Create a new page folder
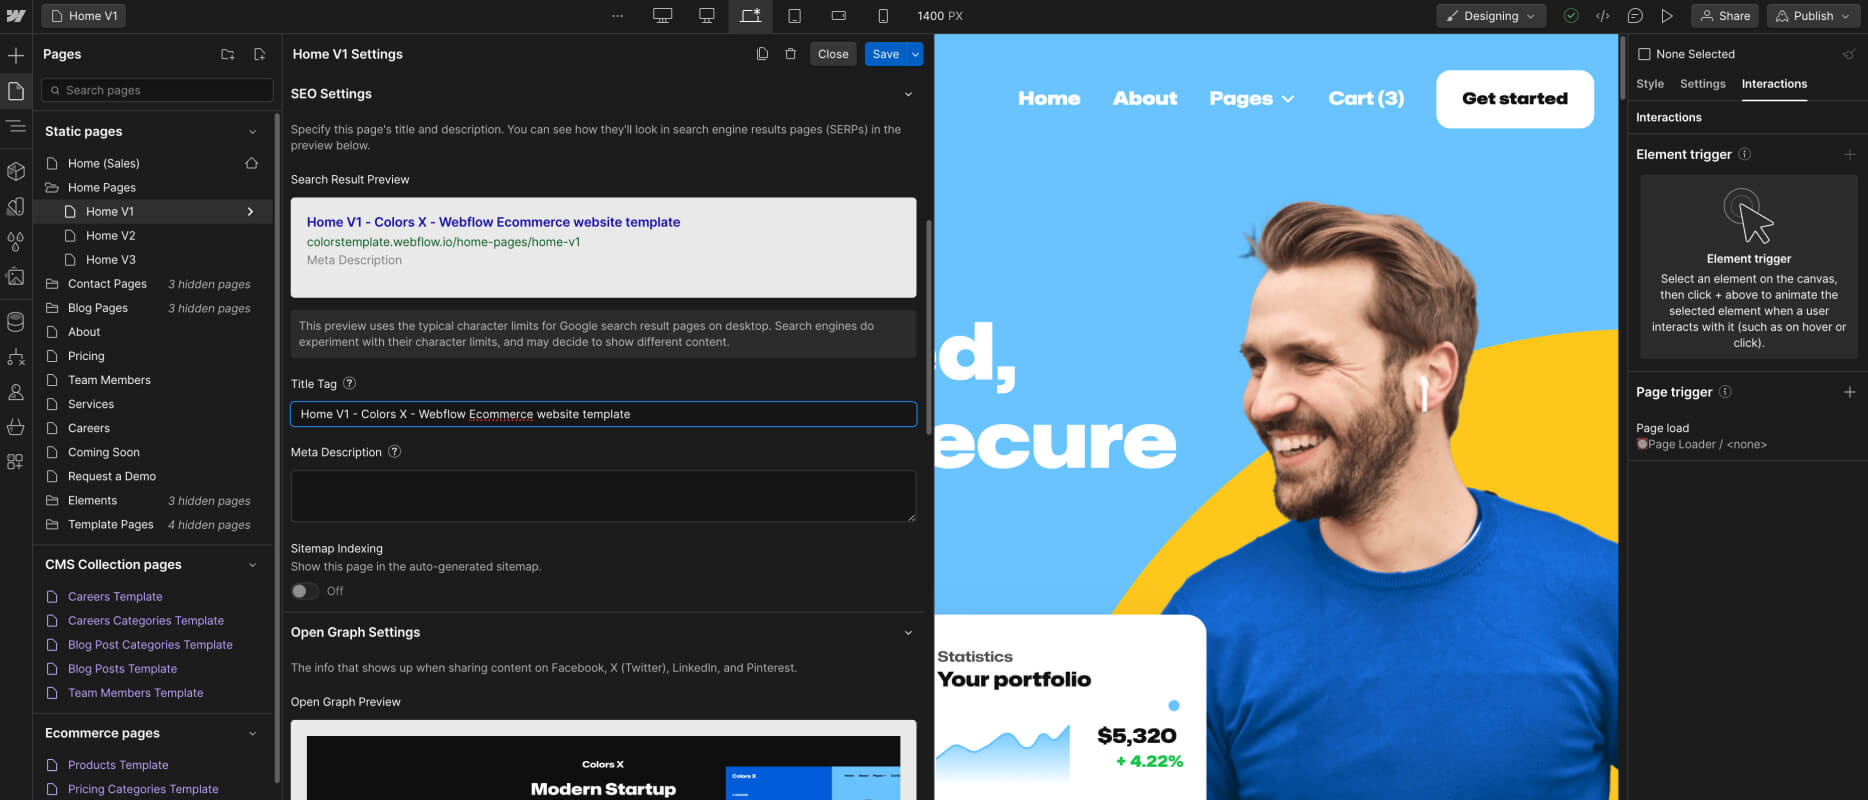The width and height of the screenshot is (1868, 800). coord(228,54)
